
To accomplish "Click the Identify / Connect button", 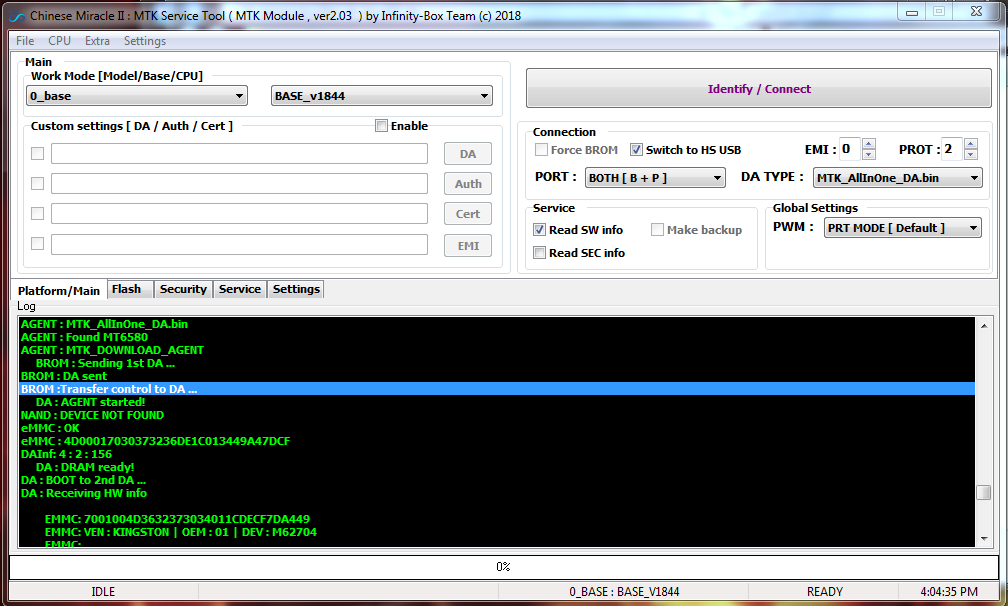I will (759, 89).
